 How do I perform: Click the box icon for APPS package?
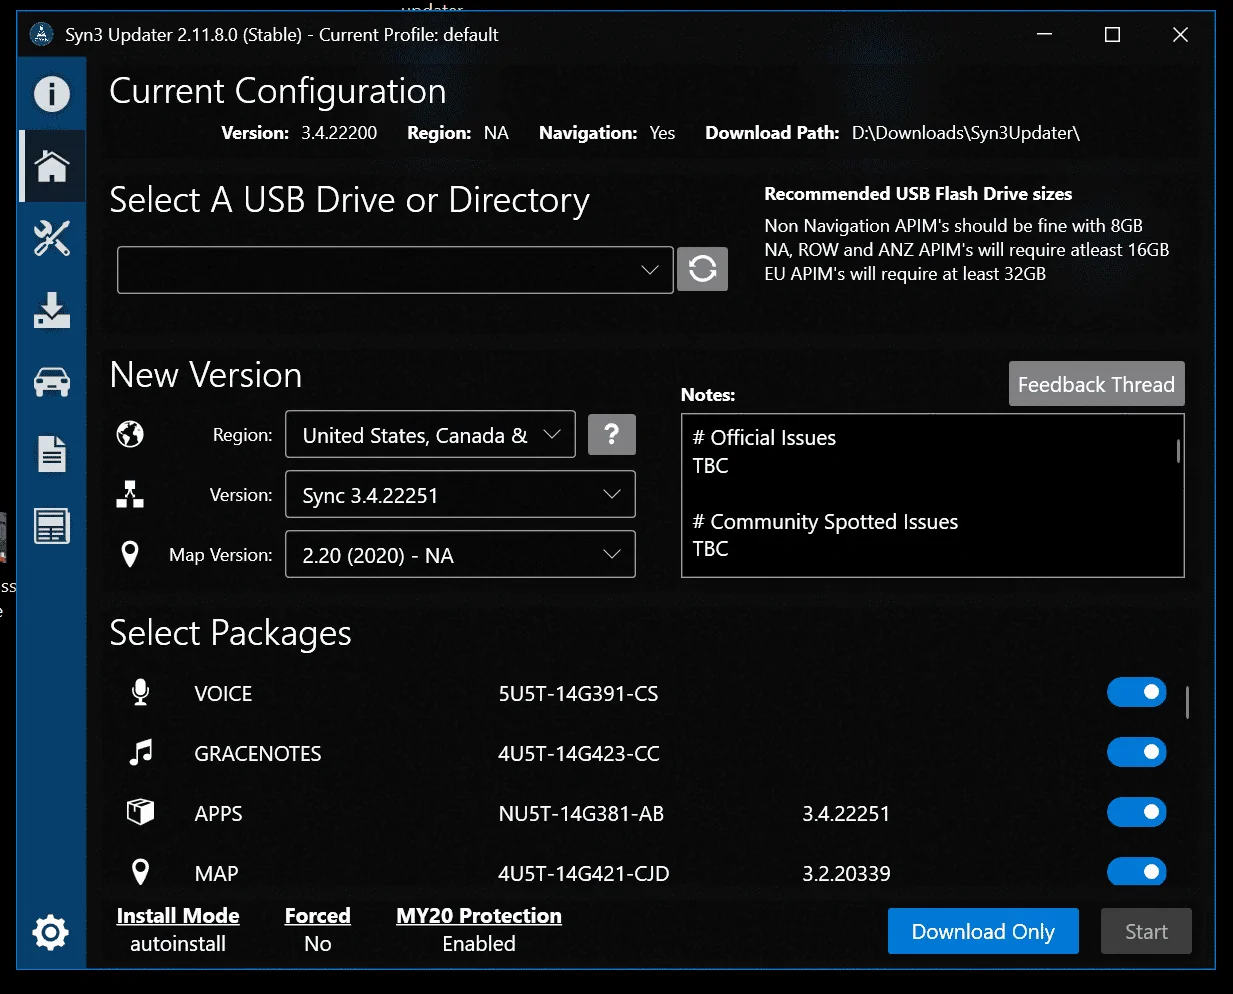pyautogui.click(x=141, y=811)
